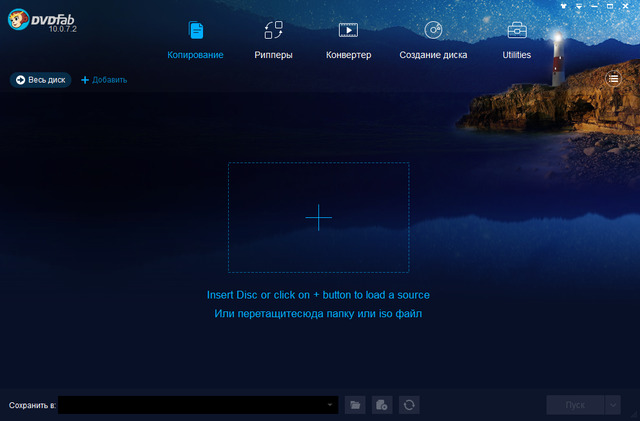
Task: Close the DVDFab window
Action: pyautogui.click(x=625, y=6)
